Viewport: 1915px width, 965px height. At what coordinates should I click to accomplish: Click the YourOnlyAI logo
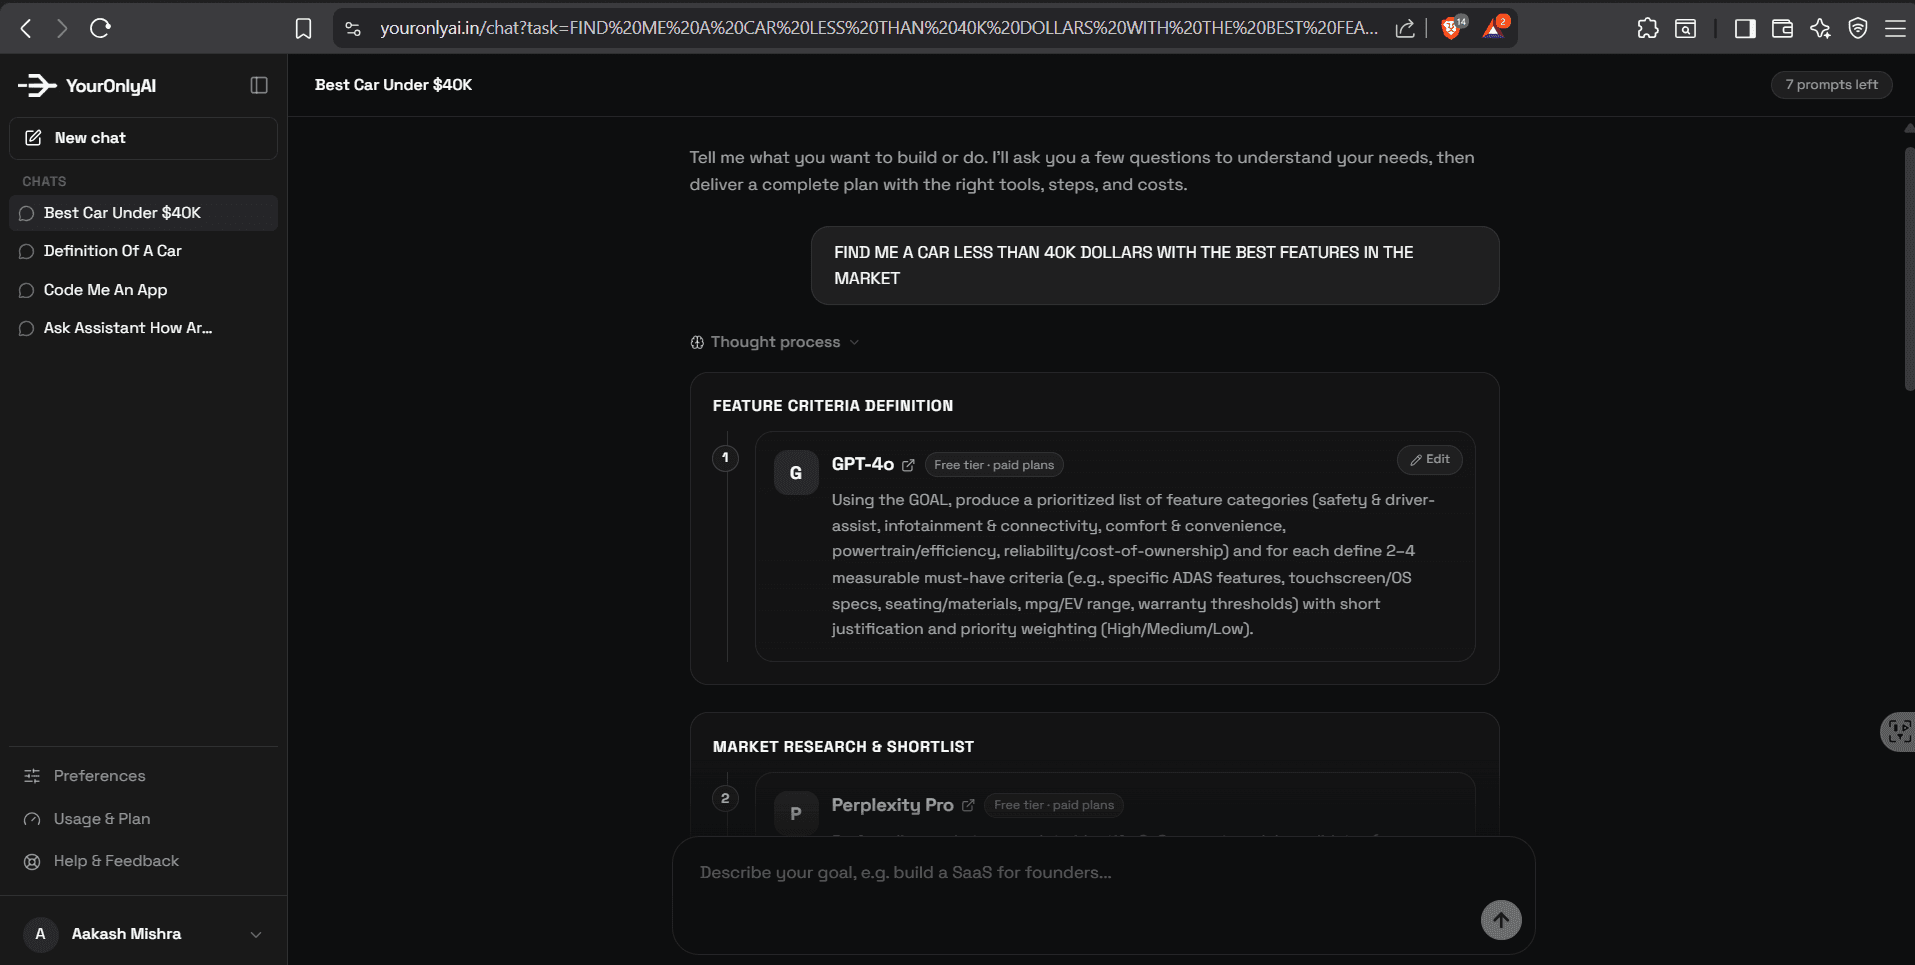[87, 86]
